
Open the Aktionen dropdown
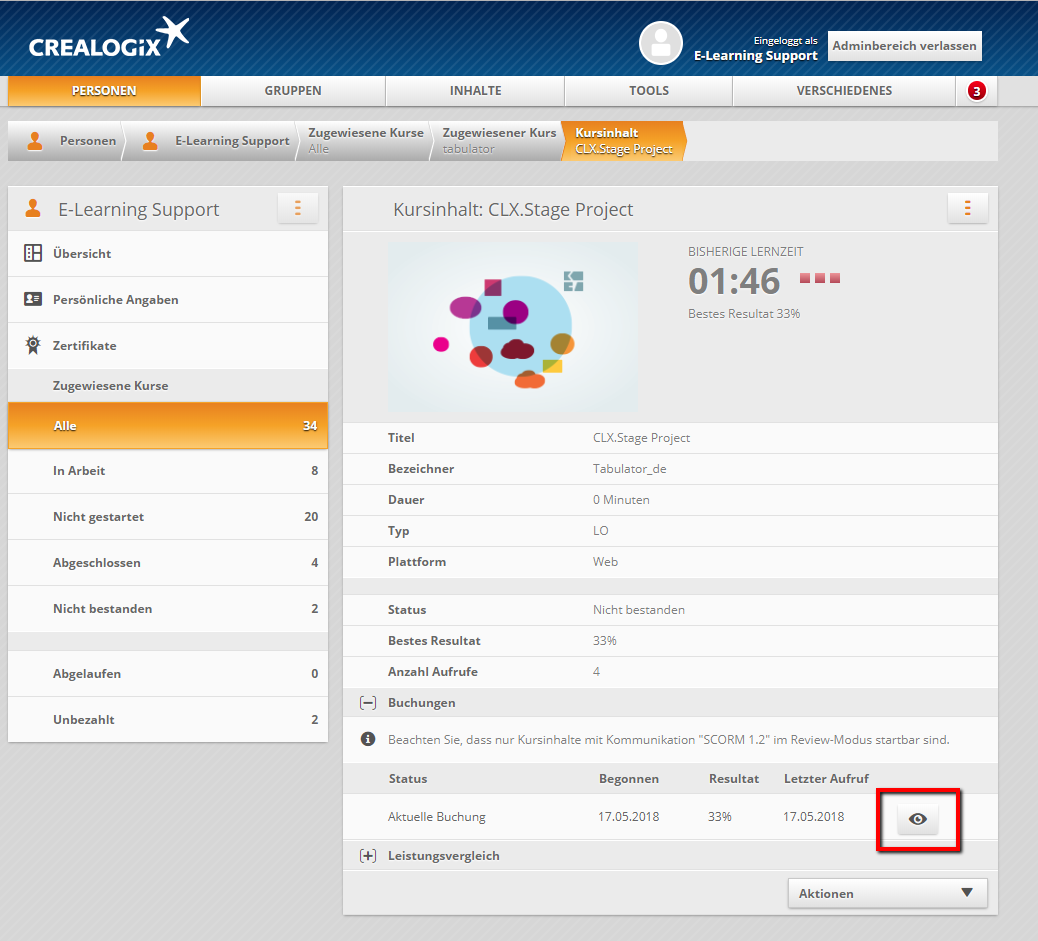[887, 893]
